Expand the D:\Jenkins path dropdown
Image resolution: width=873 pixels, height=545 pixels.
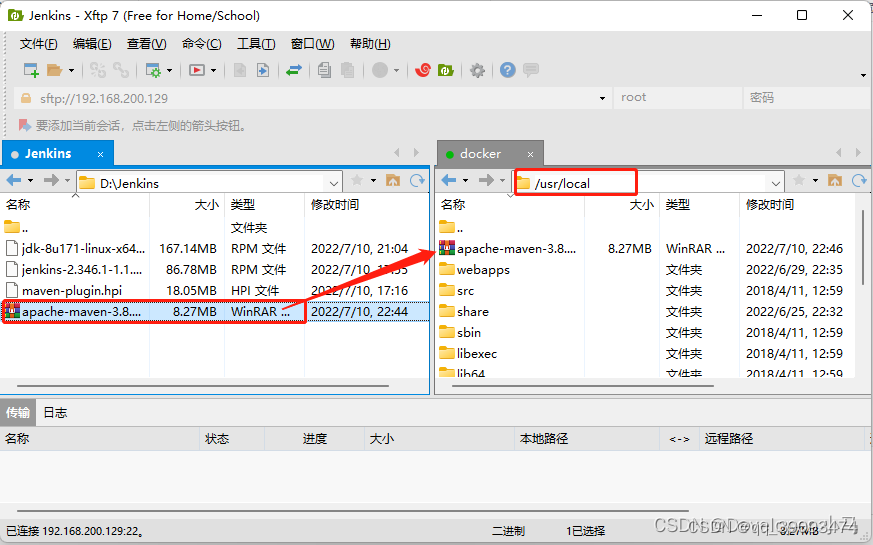333,183
